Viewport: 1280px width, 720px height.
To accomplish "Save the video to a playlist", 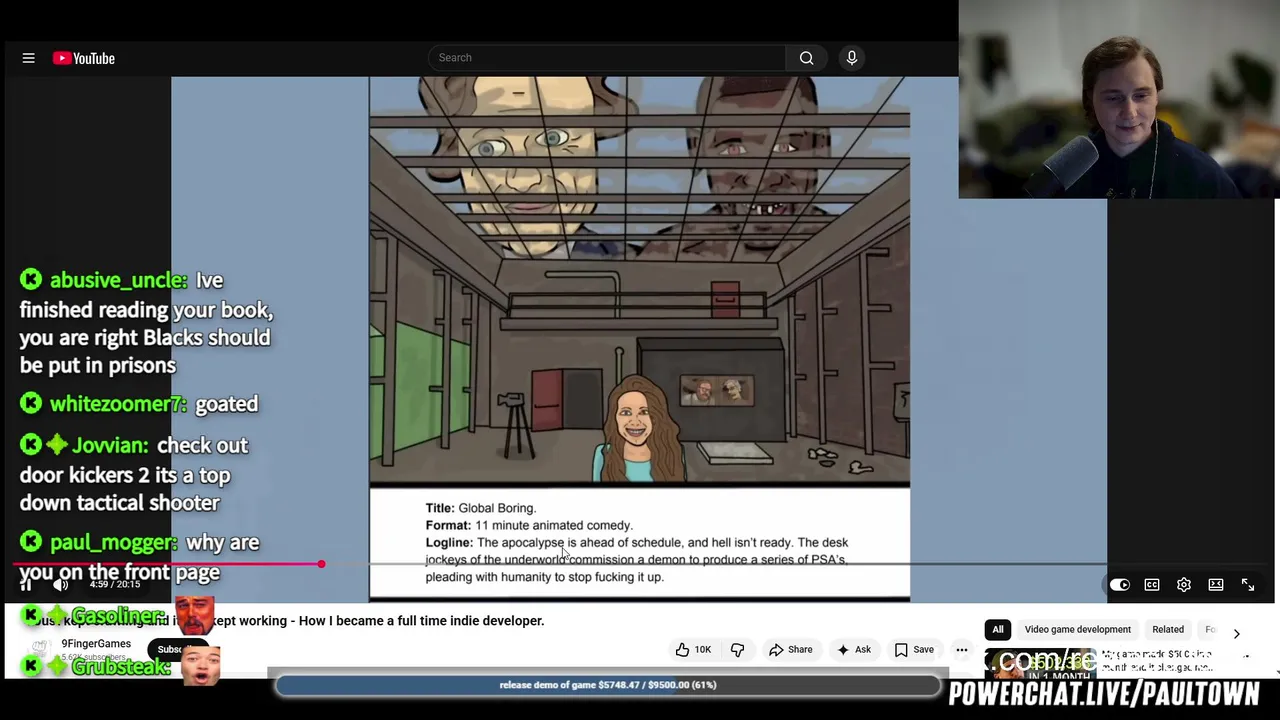I will point(914,649).
